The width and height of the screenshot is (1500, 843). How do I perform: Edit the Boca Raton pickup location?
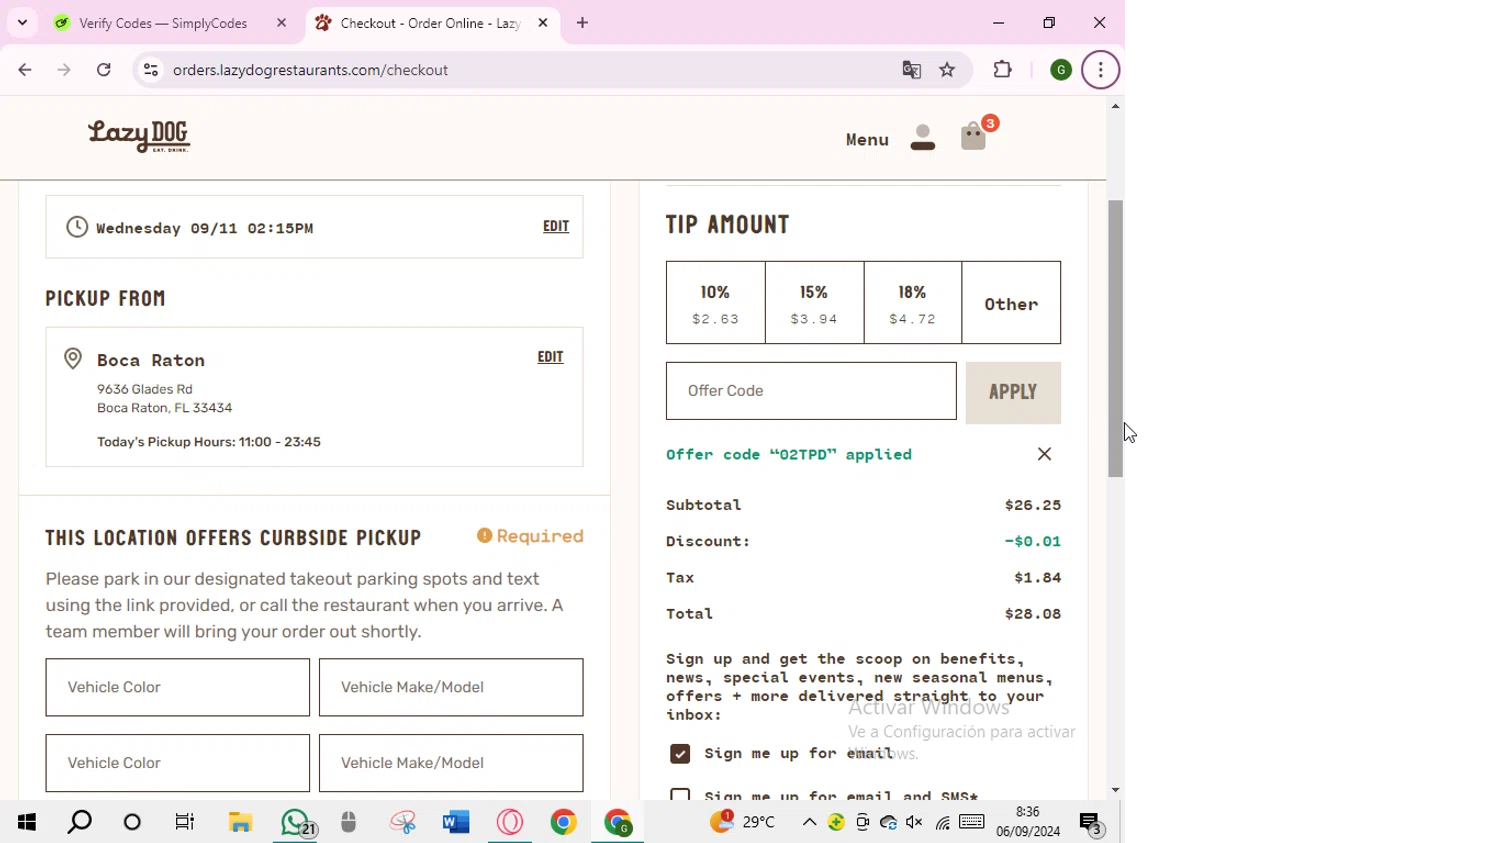[550, 357]
